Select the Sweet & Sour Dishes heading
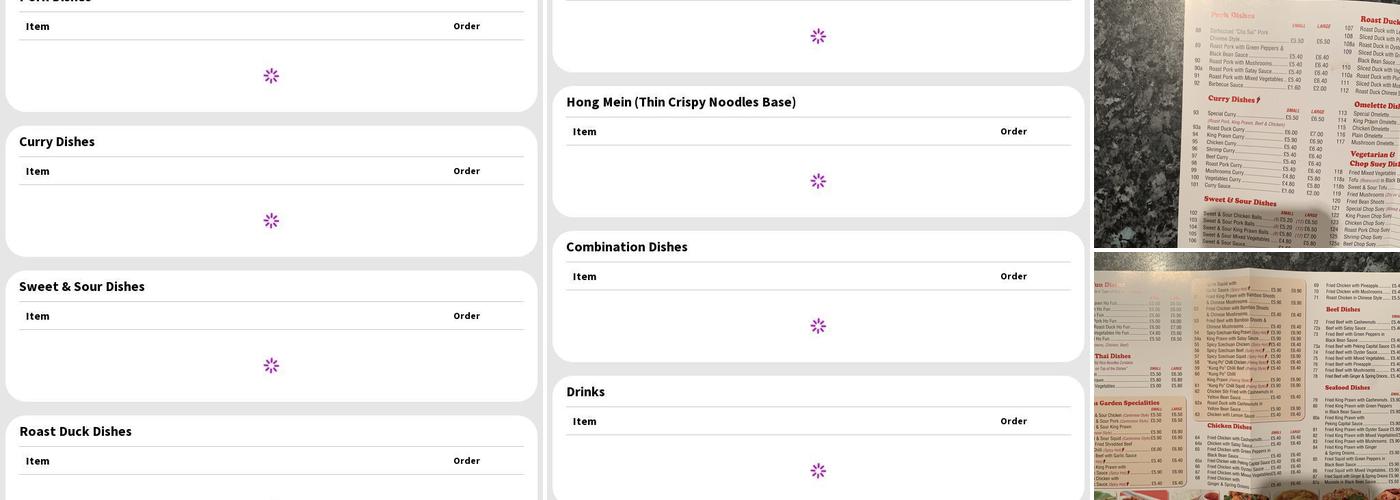The image size is (1400, 500). tap(82, 287)
